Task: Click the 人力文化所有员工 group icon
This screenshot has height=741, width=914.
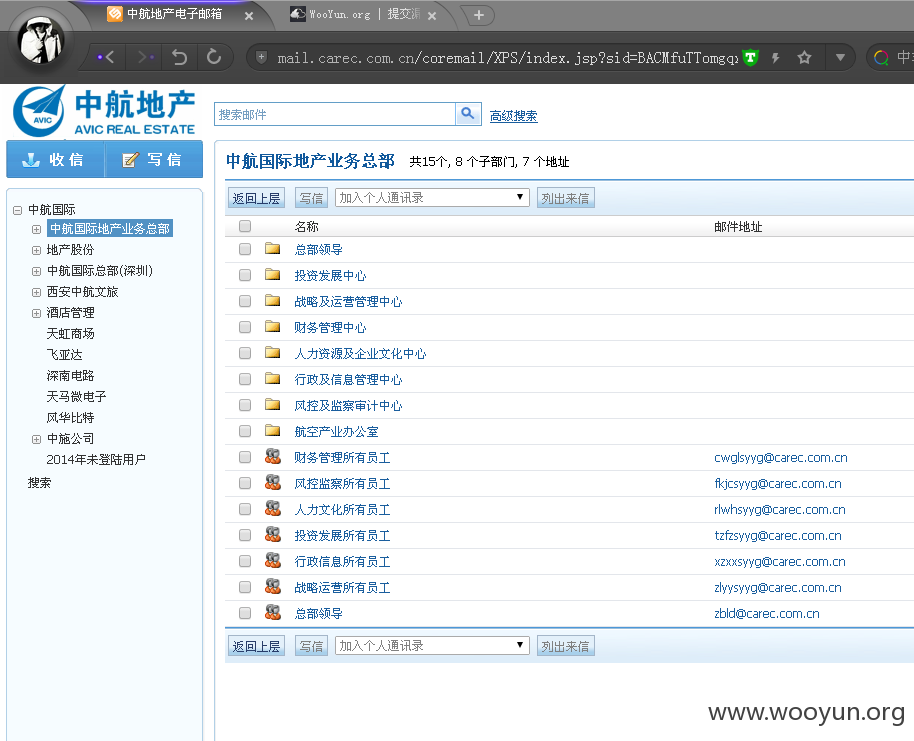Action: pyautogui.click(x=272, y=508)
